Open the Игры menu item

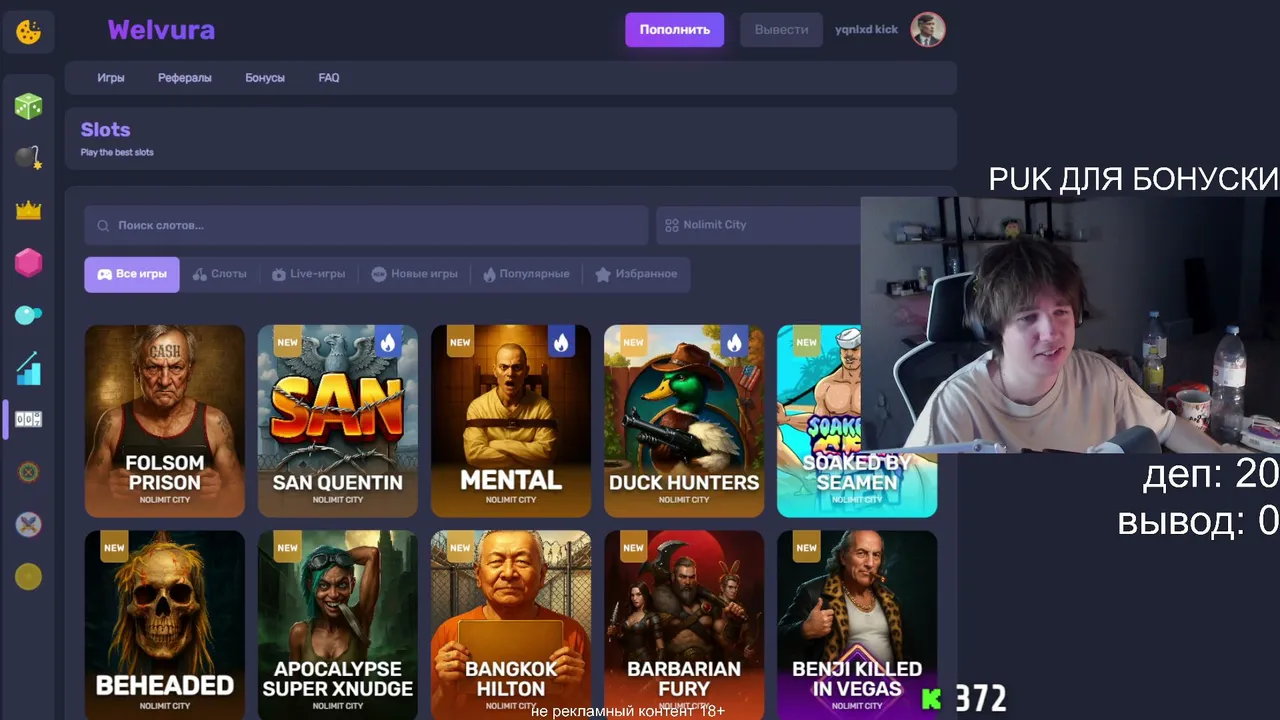pyautogui.click(x=111, y=78)
